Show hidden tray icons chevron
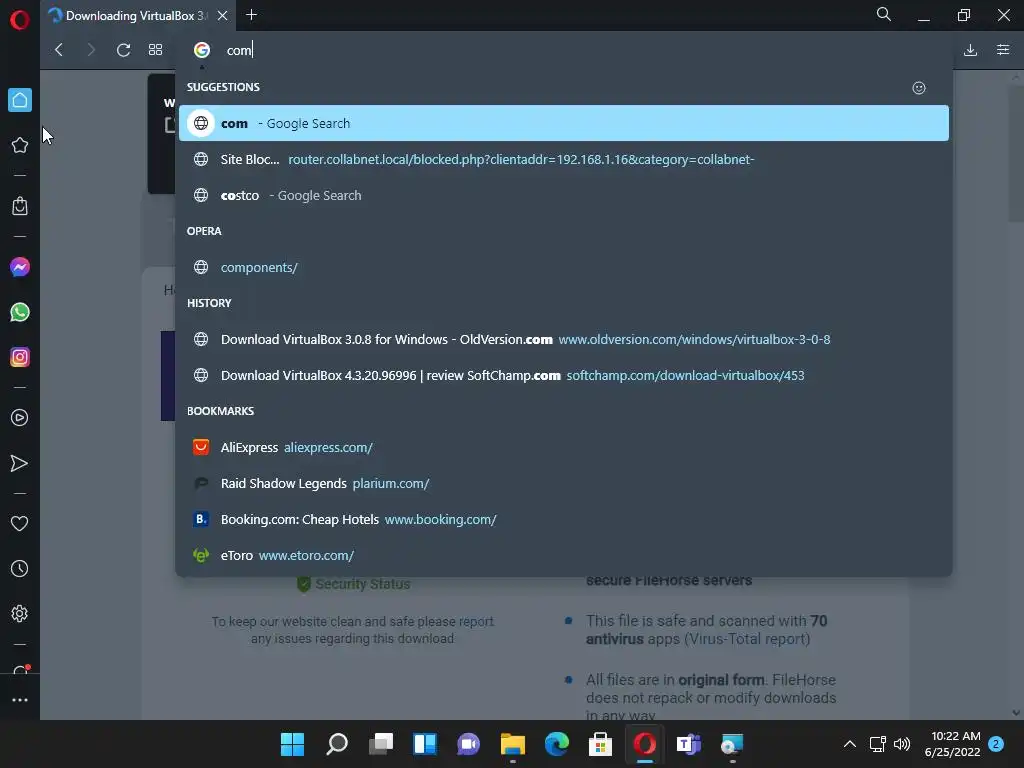Viewport: 1024px width, 768px height. [850, 744]
